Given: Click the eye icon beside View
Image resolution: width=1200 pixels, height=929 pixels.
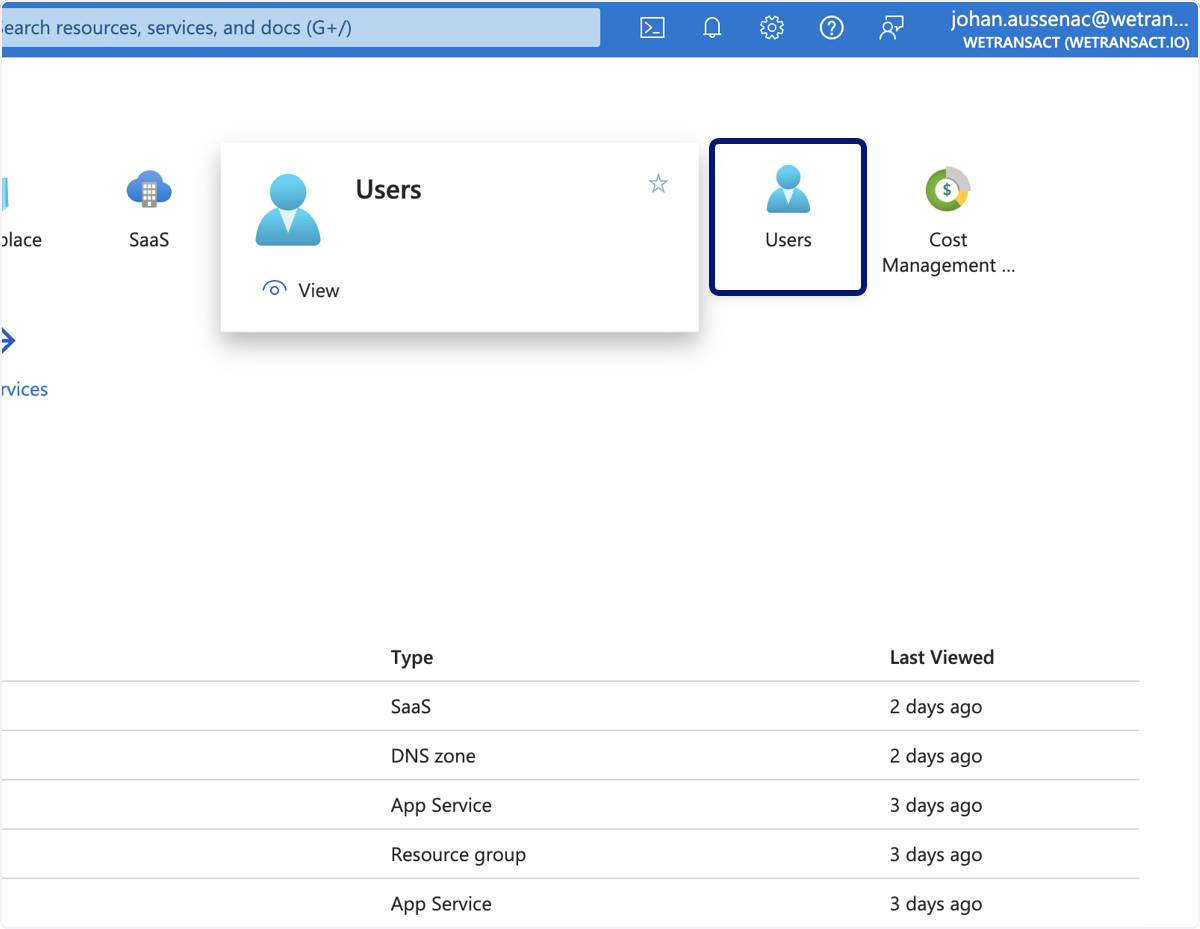Looking at the screenshot, I should (274, 290).
